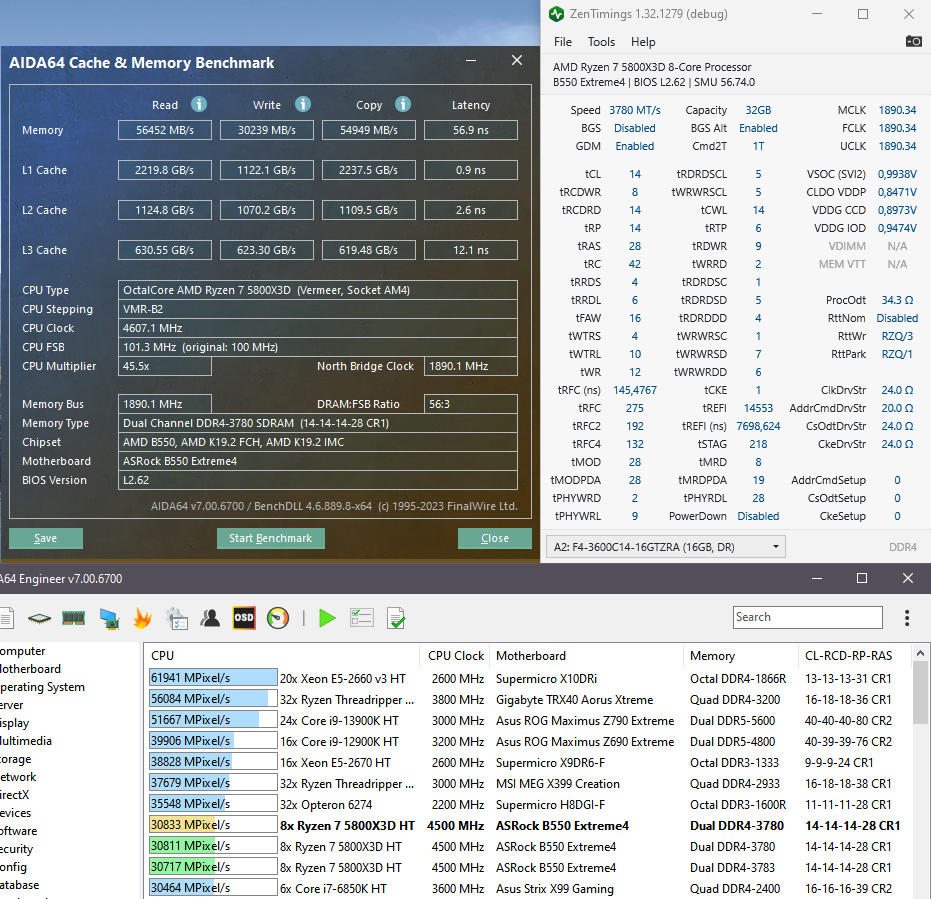Click the PowerDown Disabled value in ZenTimings
931x899 pixels.
[758, 516]
